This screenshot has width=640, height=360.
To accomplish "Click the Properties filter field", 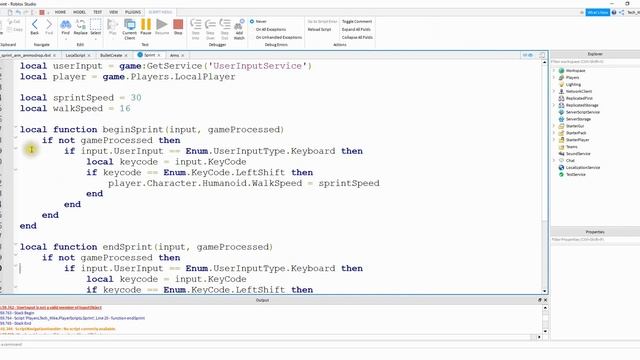I will tap(595, 240).
